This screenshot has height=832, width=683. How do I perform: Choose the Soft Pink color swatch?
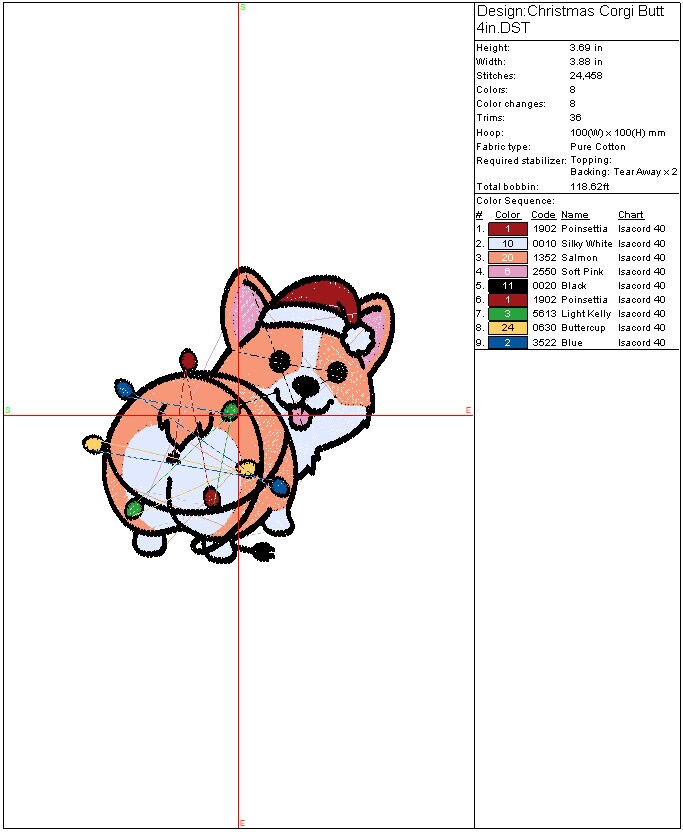(507, 272)
